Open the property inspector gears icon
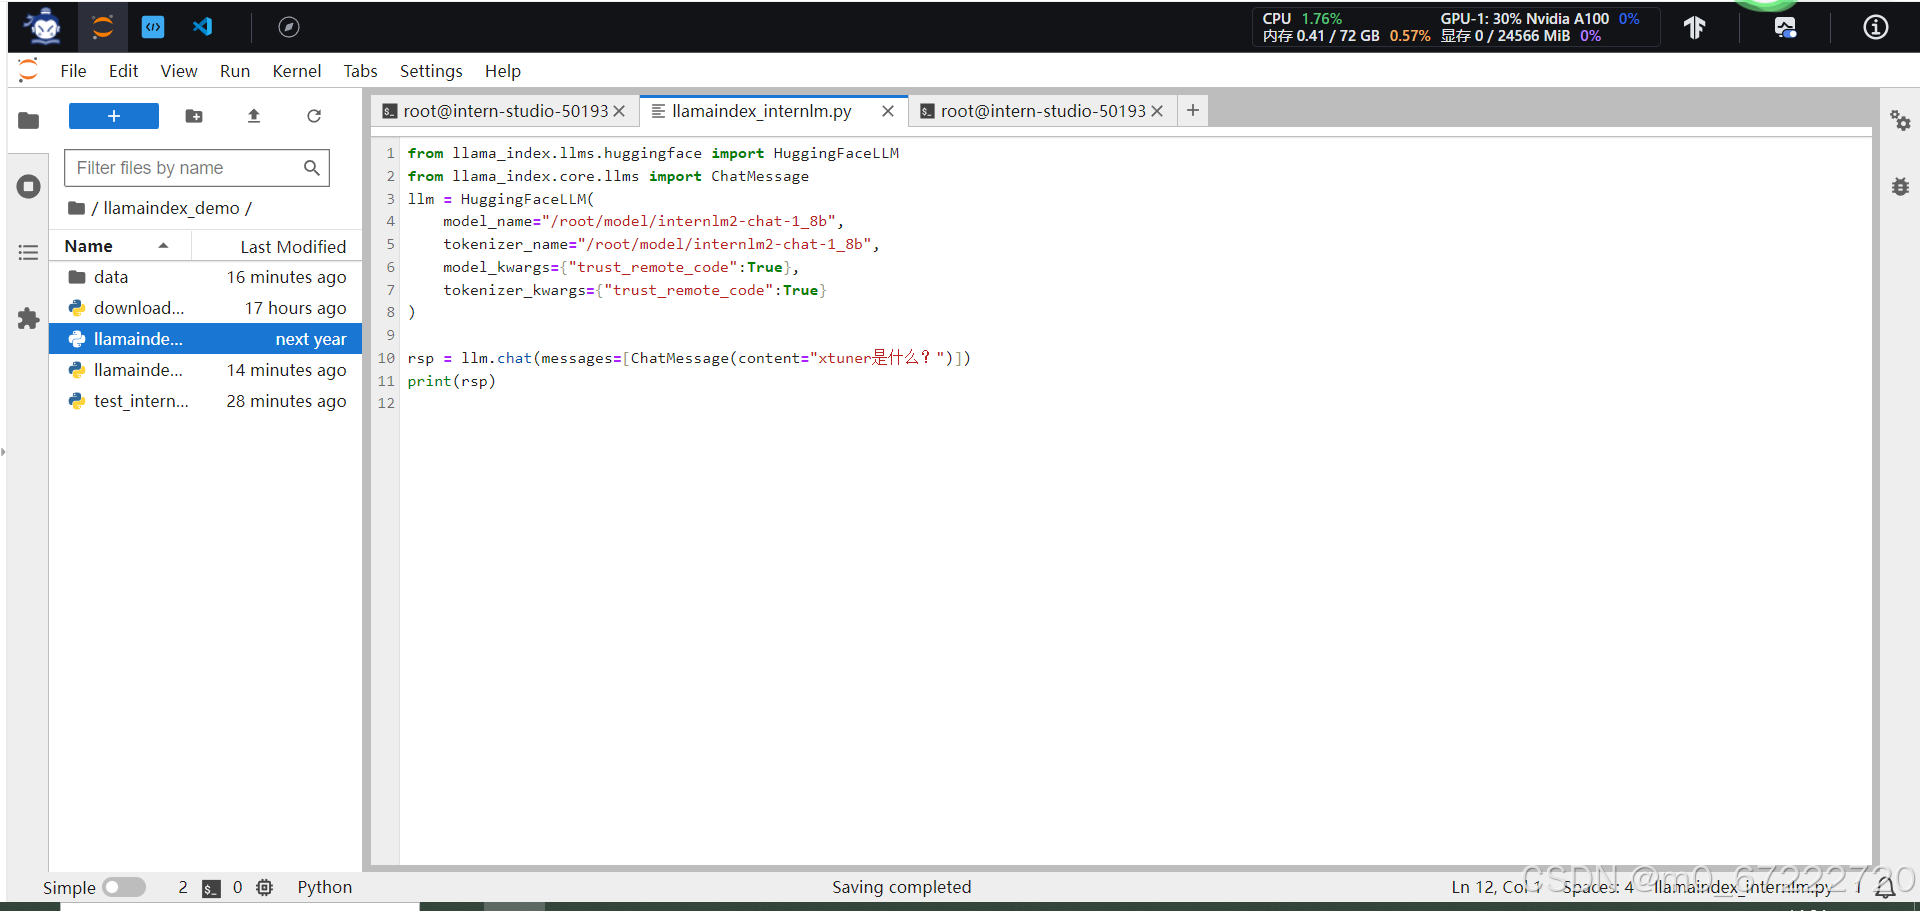 (x=1901, y=121)
